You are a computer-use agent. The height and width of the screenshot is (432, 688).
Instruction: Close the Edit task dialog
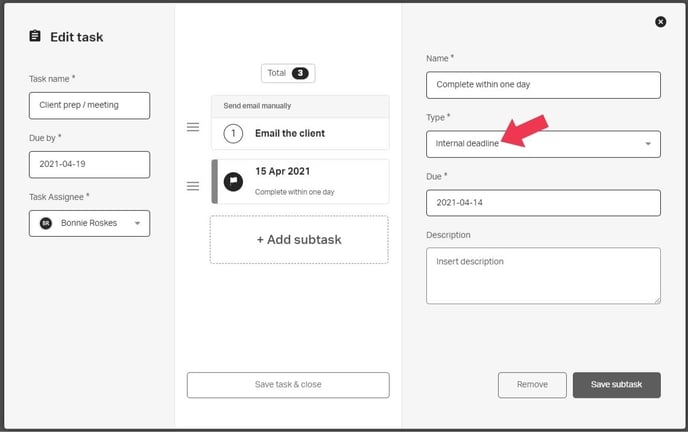click(x=660, y=21)
